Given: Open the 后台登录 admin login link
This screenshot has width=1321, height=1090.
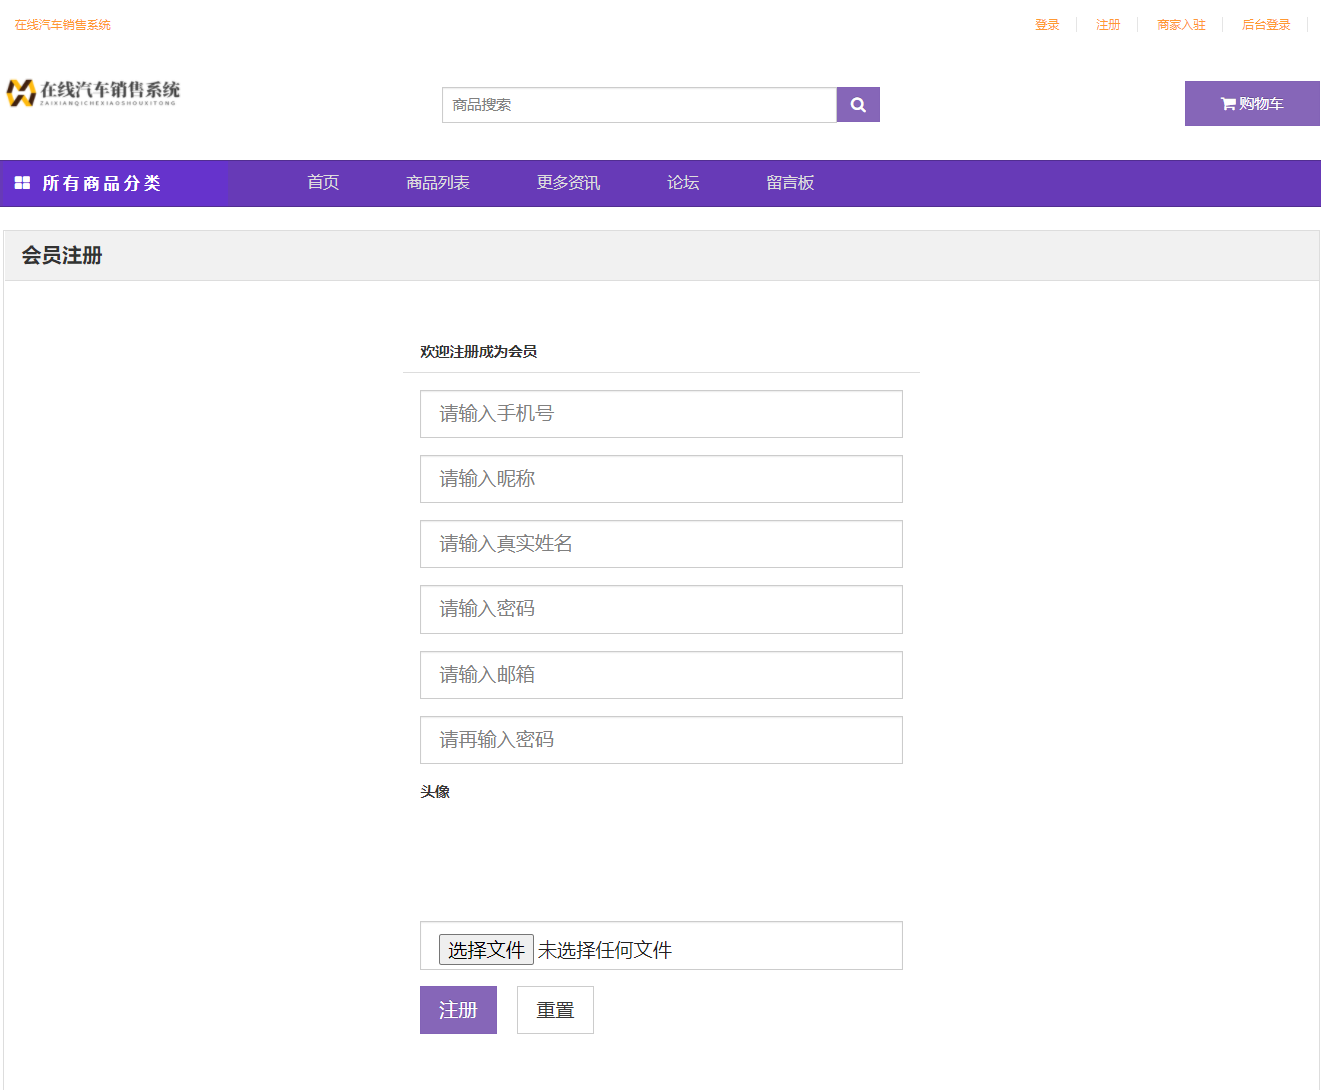Looking at the screenshot, I should pyautogui.click(x=1266, y=25).
